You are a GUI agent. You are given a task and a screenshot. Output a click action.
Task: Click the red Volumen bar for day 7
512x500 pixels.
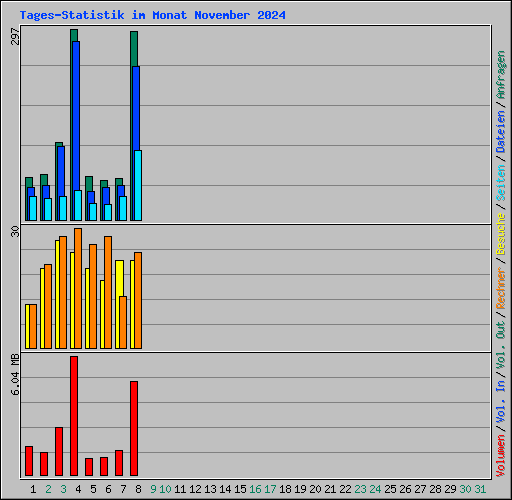[119, 463]
